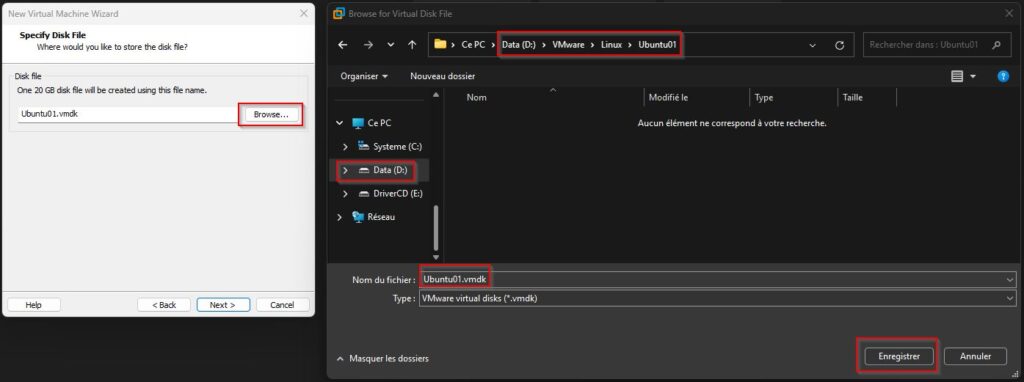Expand the Systeme (C:) node
This screenshot has height=382, width=1024.
(x=345, y=147)
